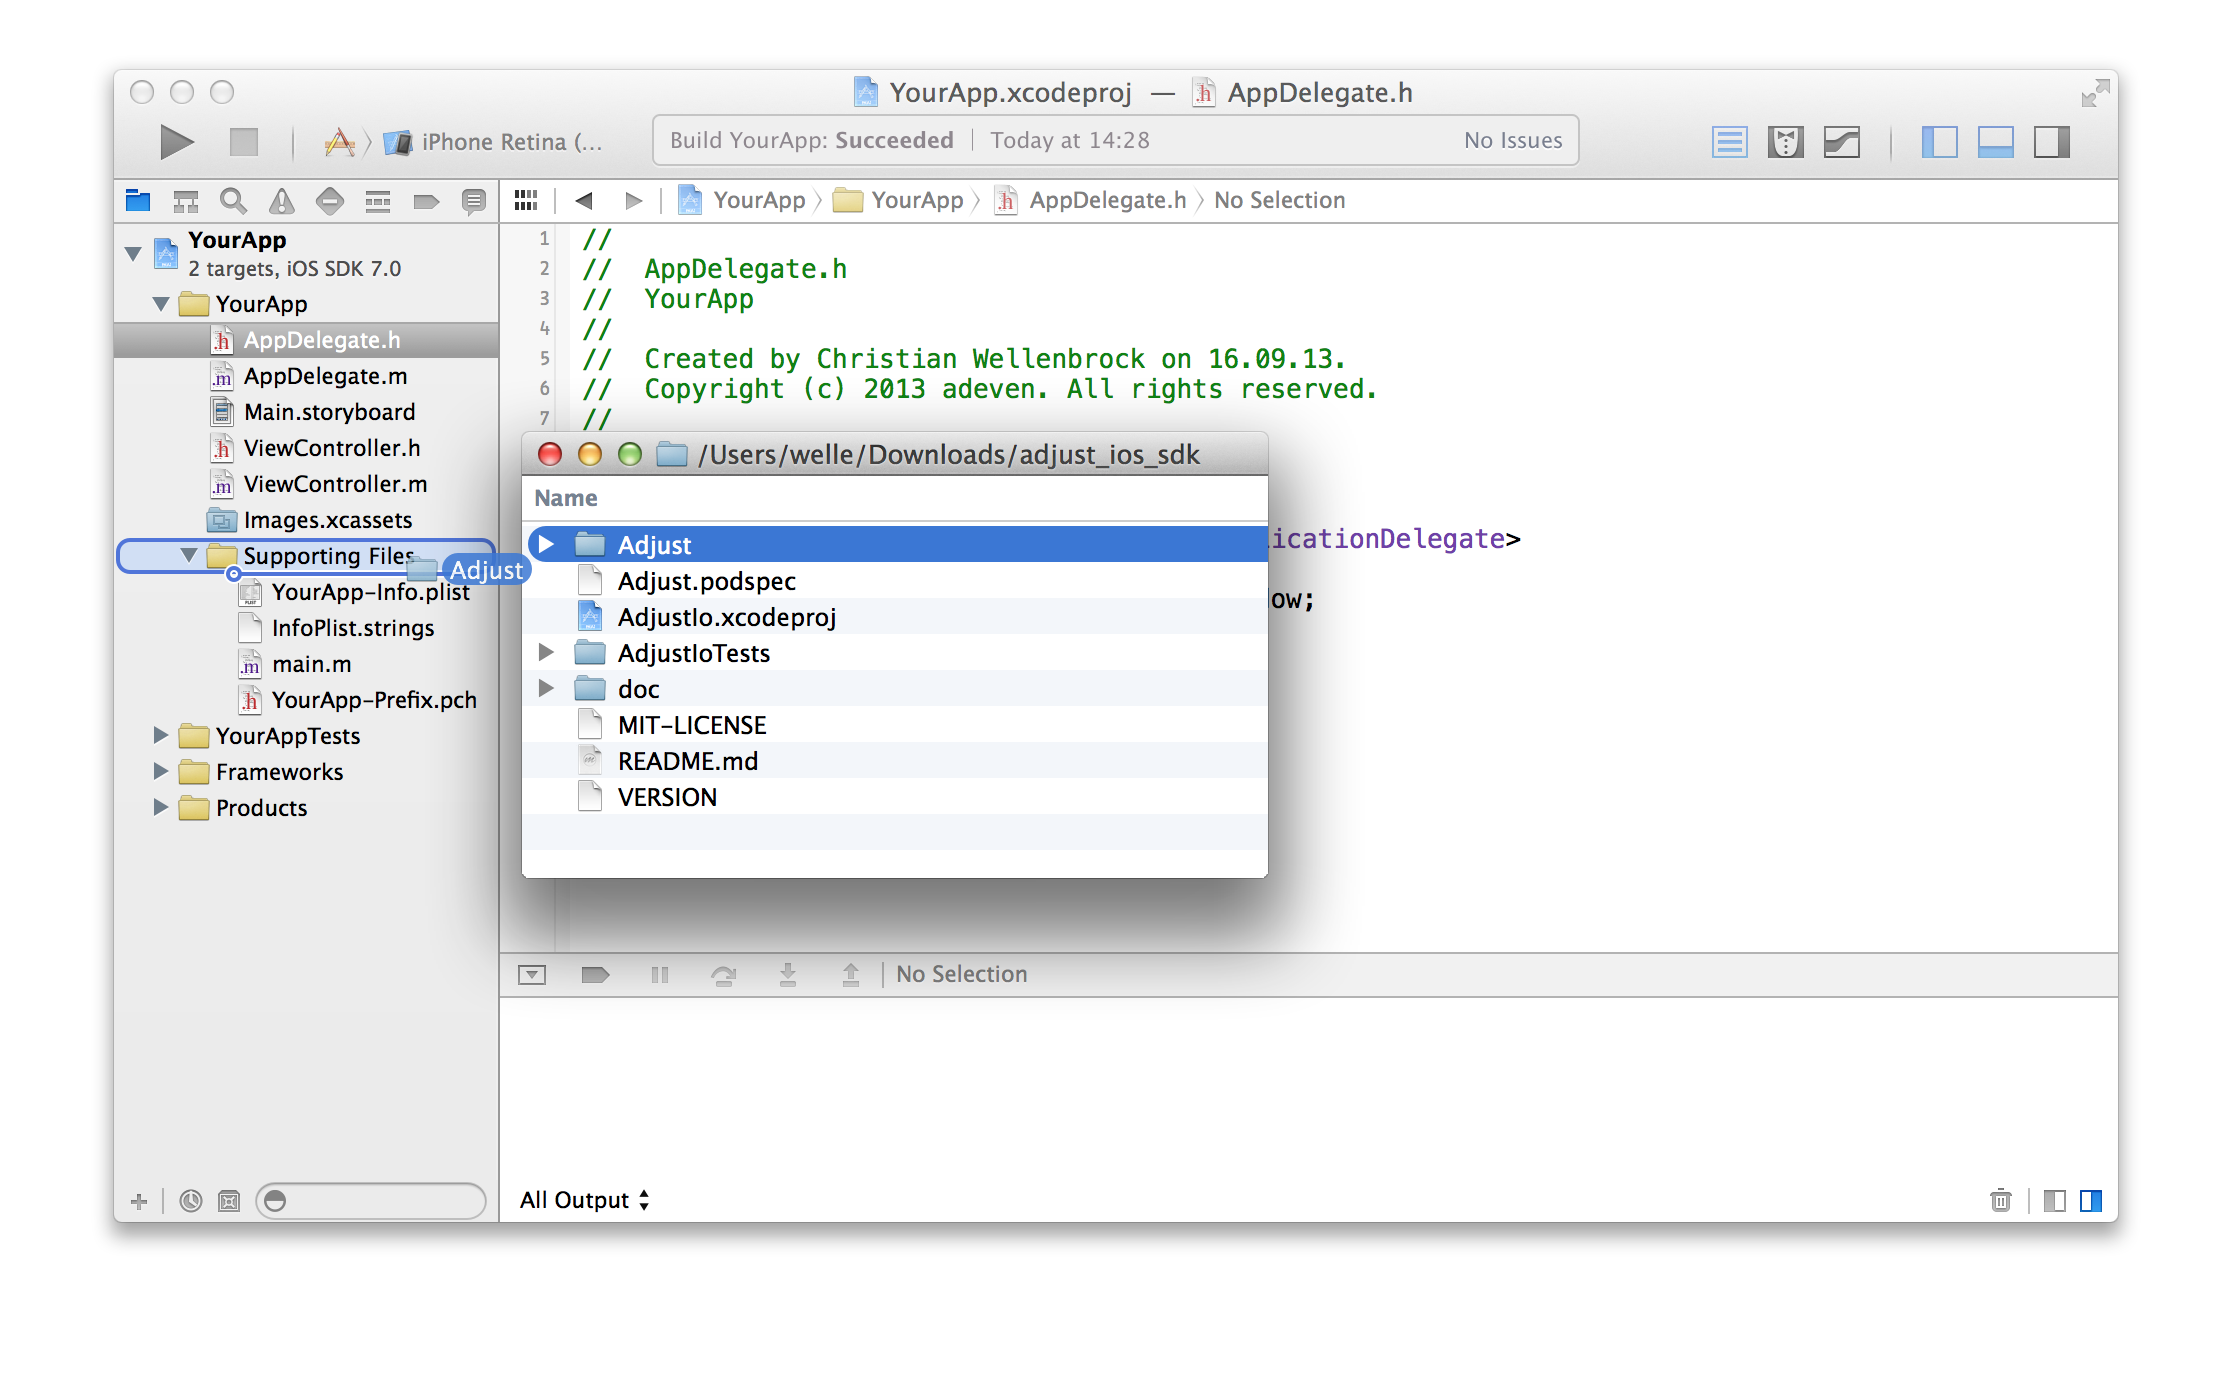The image size is (2232, 1380).
Task: Click the navigator filter field
Action: point(371,1200)
